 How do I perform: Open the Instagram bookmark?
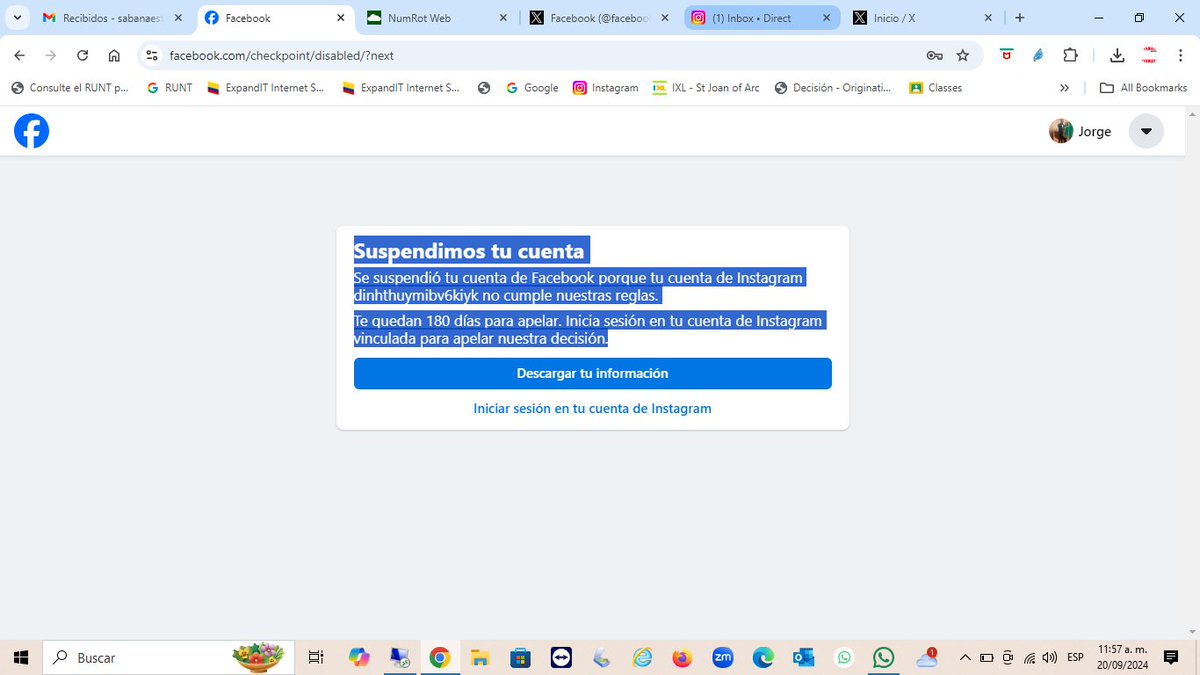pyautogui.click(x=605, y=88)
